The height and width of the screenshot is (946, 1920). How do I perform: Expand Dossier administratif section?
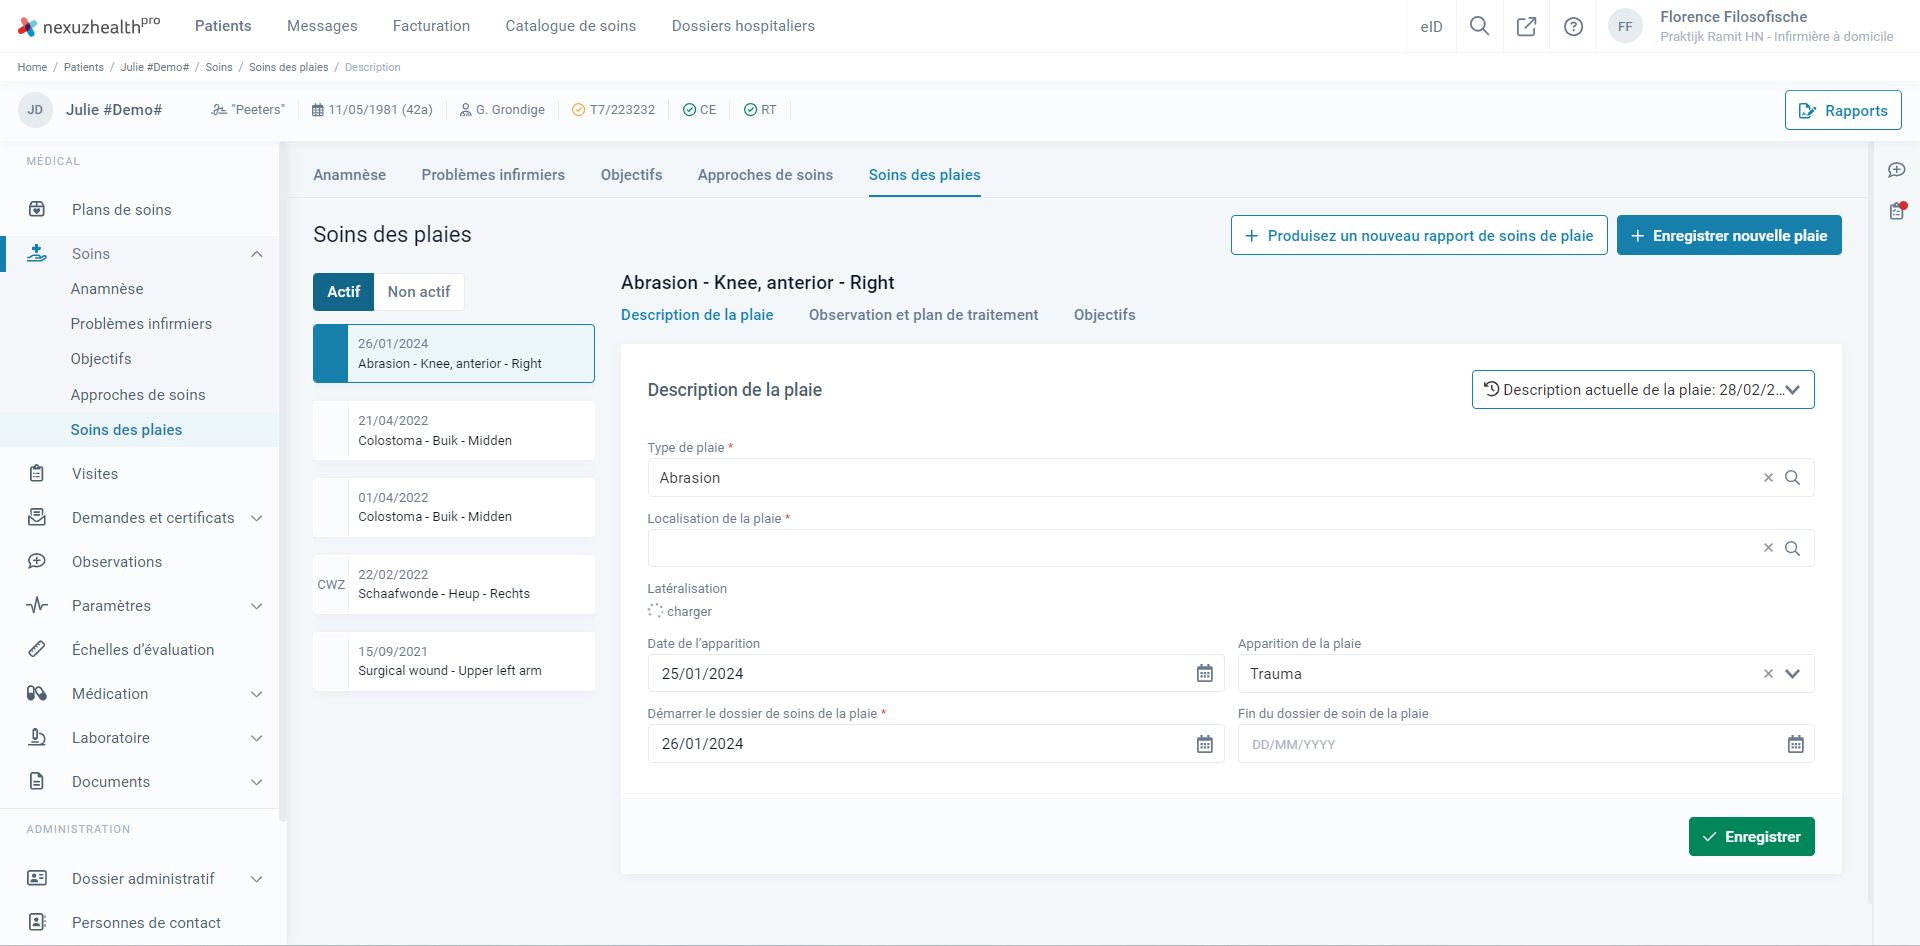pos(257,879)
